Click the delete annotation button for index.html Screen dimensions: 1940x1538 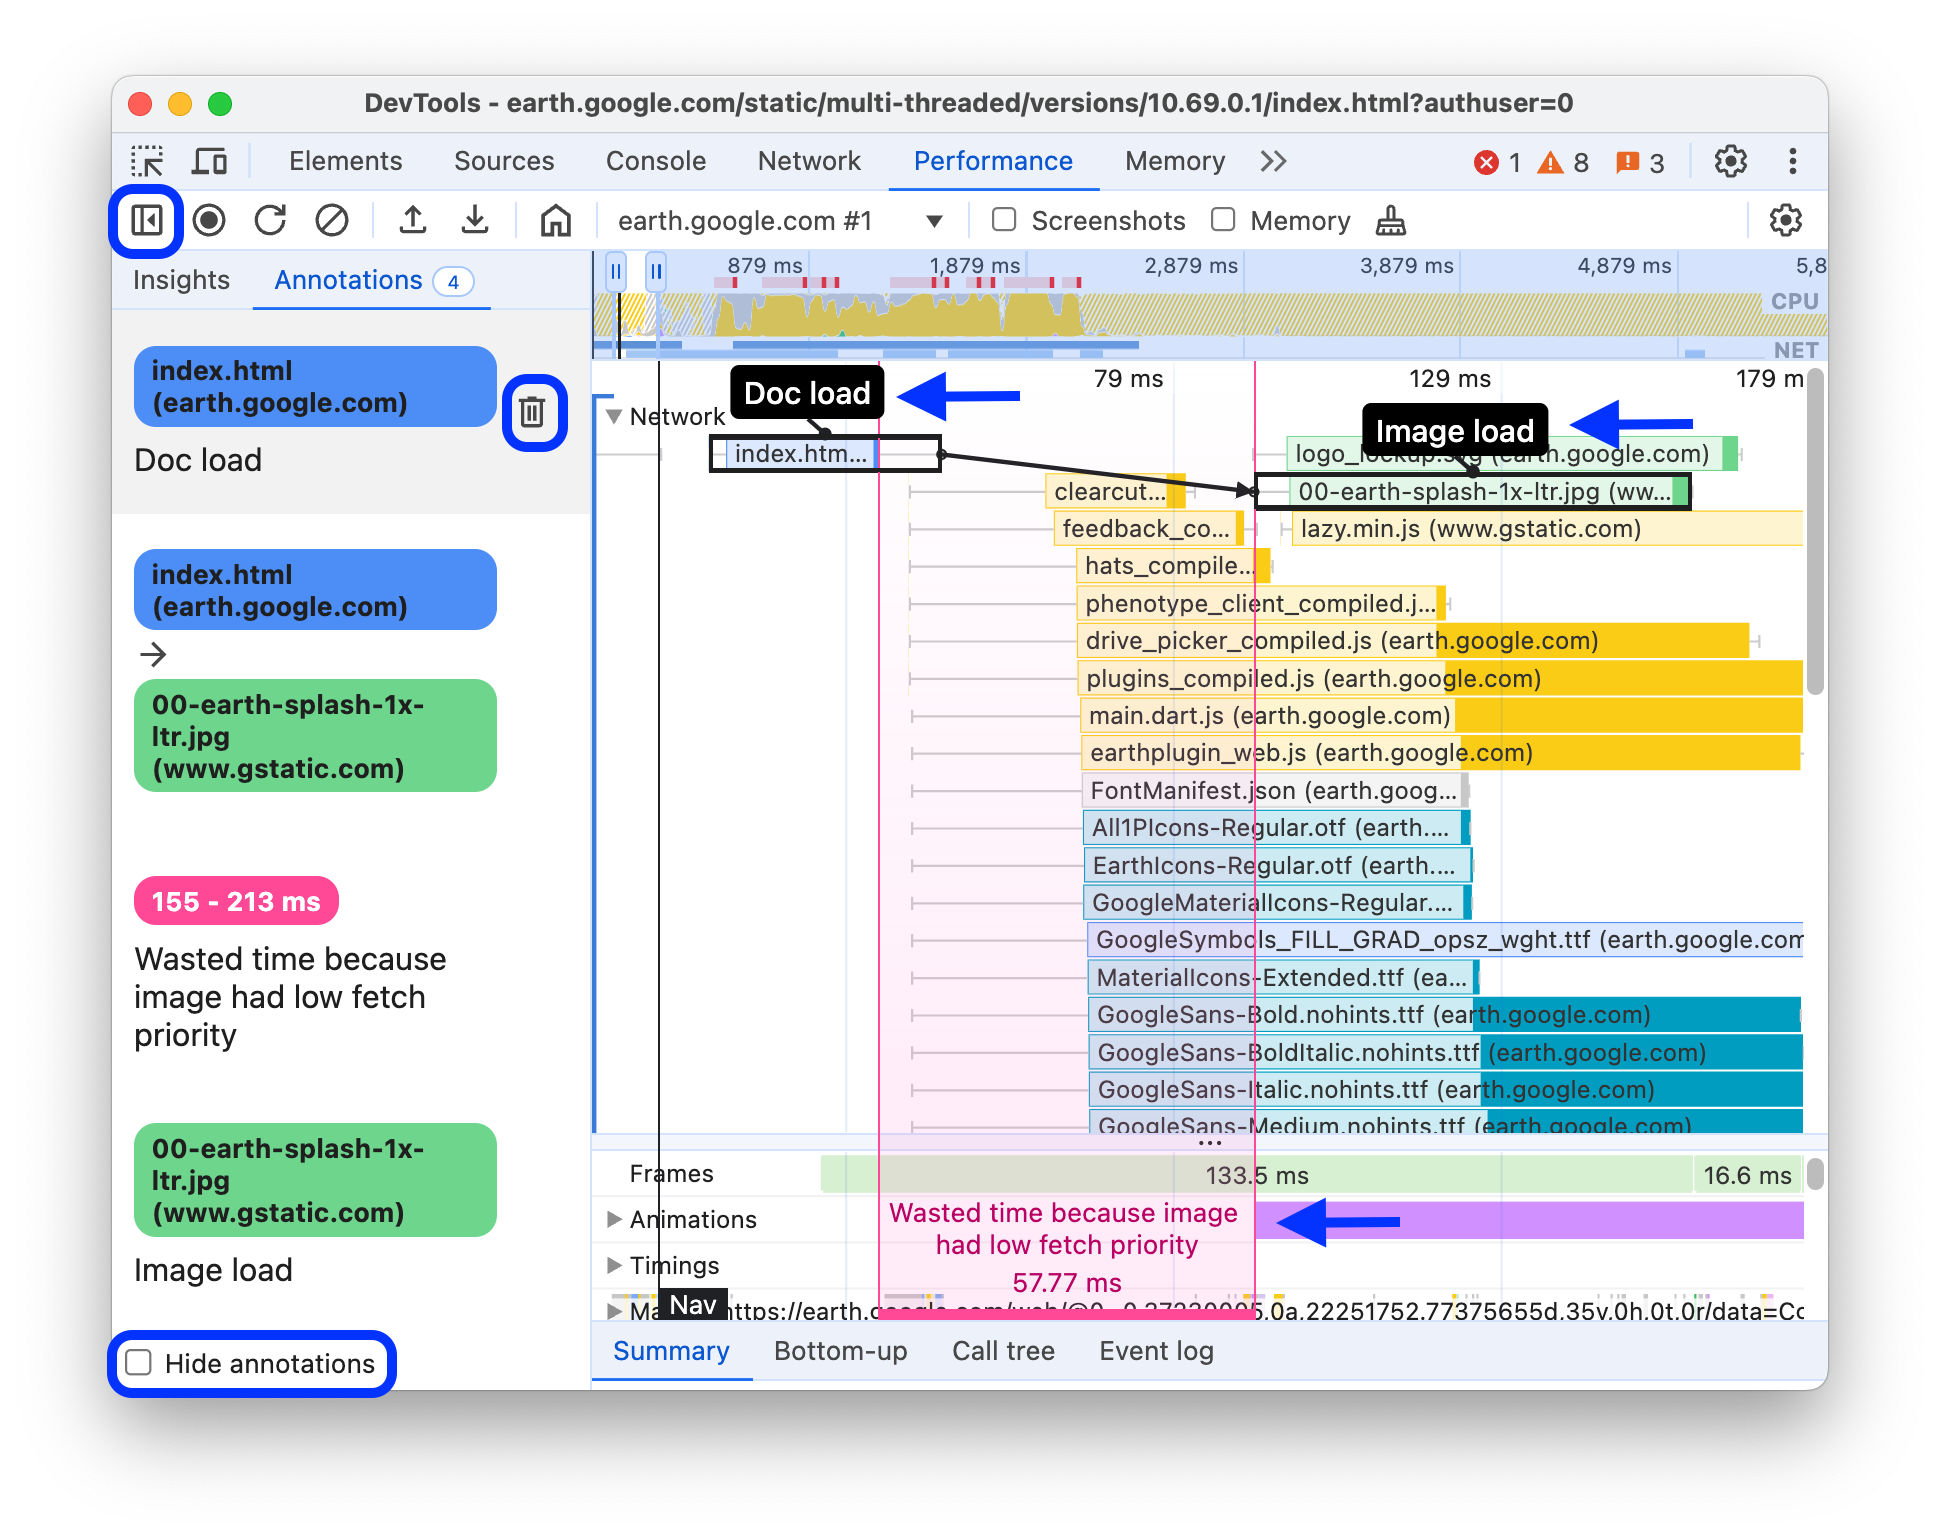pyautogui.click(x=534, y=412)
